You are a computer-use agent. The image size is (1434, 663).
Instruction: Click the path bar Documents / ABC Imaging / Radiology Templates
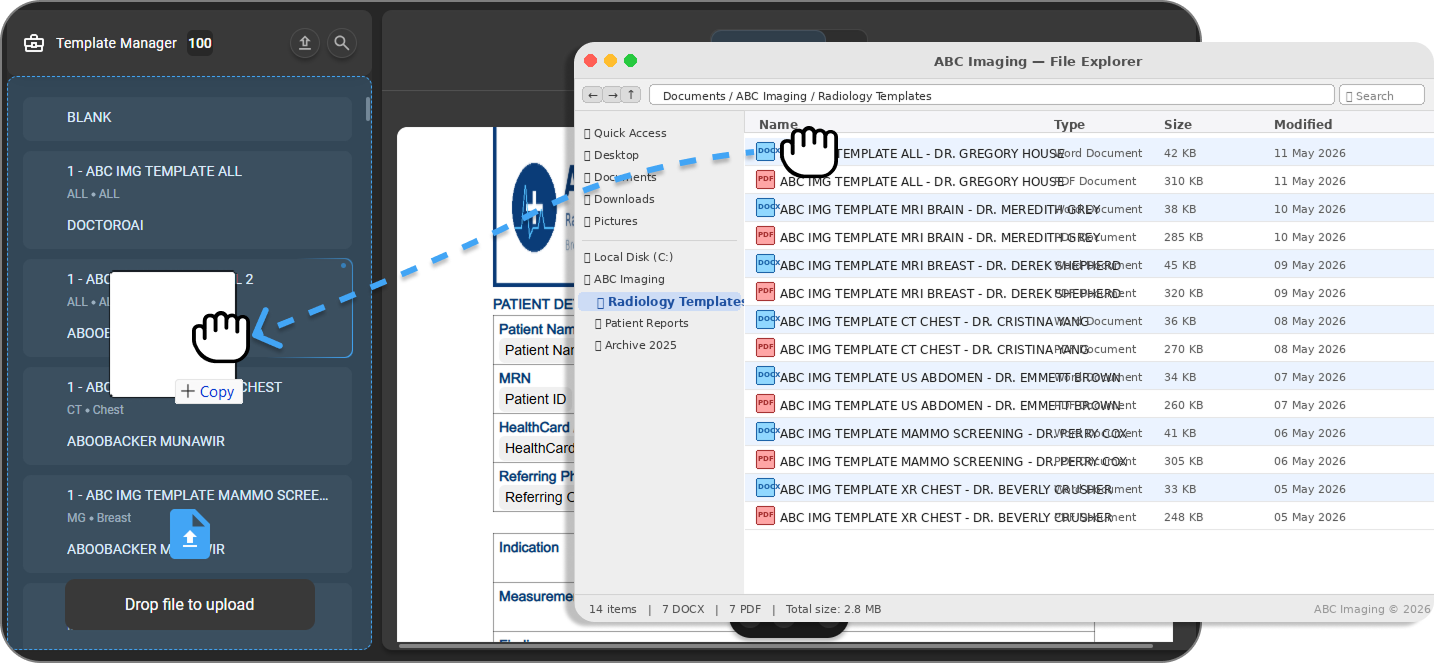[991, 95]
